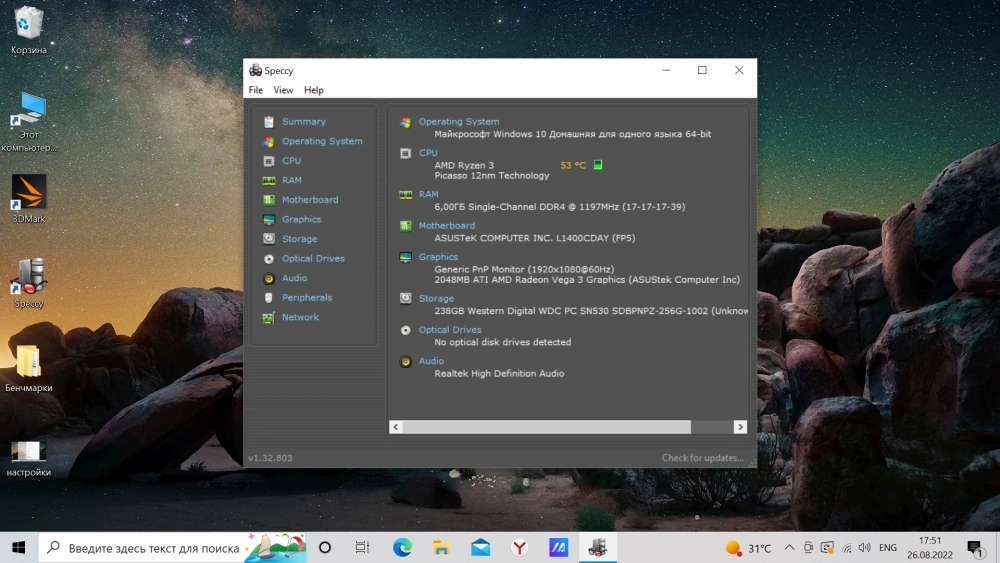
Task: Open Storage icon in the sidebar
Action: pyautogui.click(x=269, y=239)
